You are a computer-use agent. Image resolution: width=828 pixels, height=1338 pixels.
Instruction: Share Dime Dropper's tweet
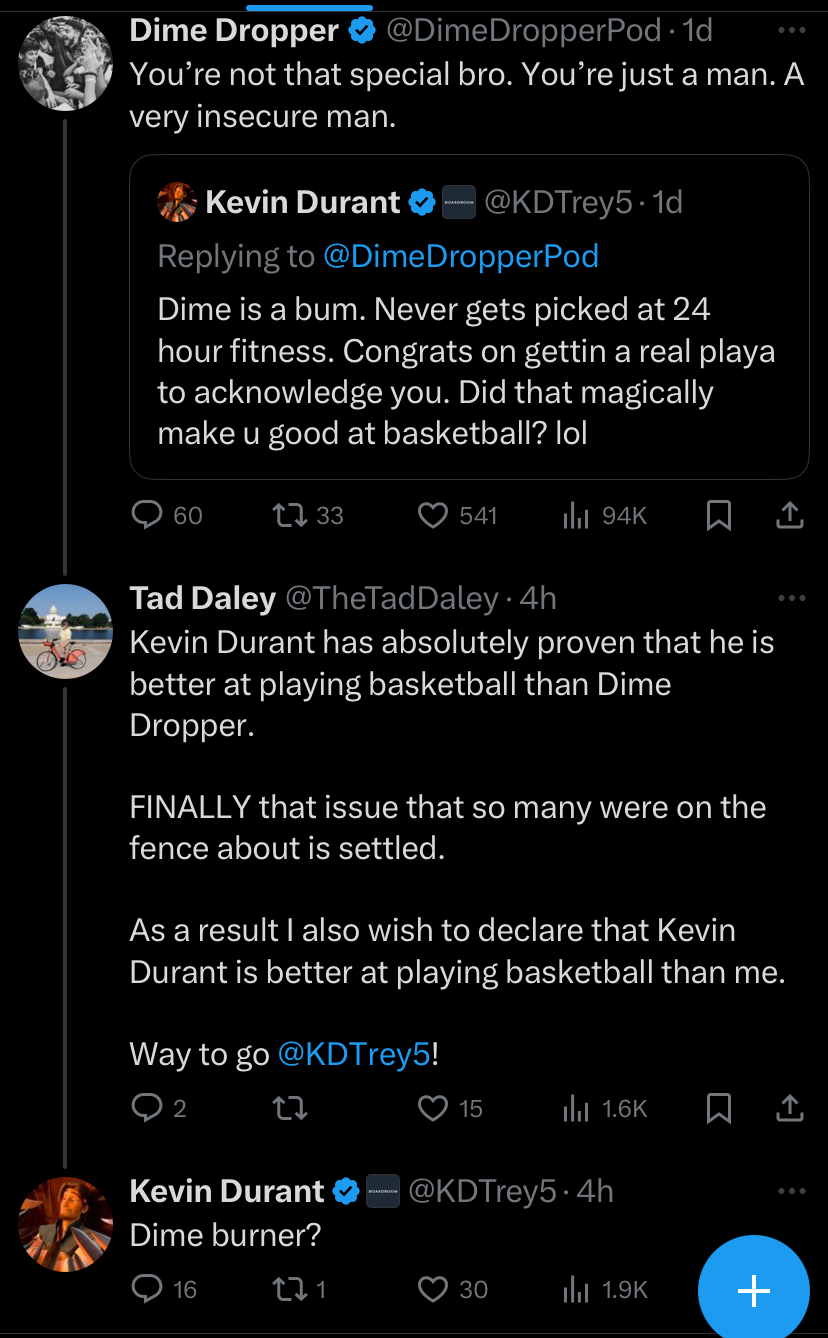[x=789, y=515]
